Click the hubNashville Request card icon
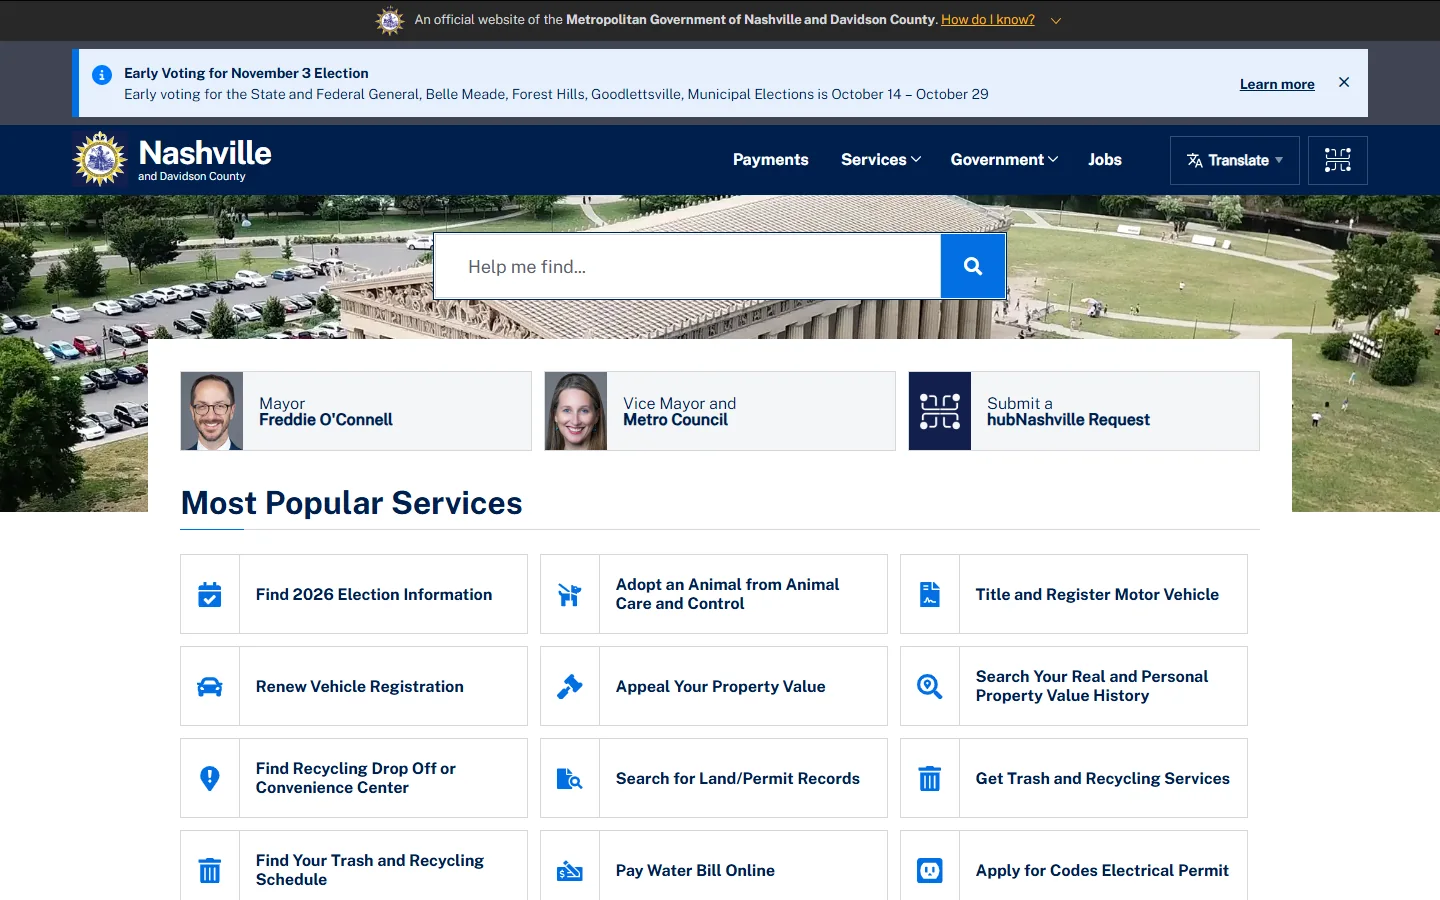The width and height of the screenshot is (1440, 900). [940, 411]
